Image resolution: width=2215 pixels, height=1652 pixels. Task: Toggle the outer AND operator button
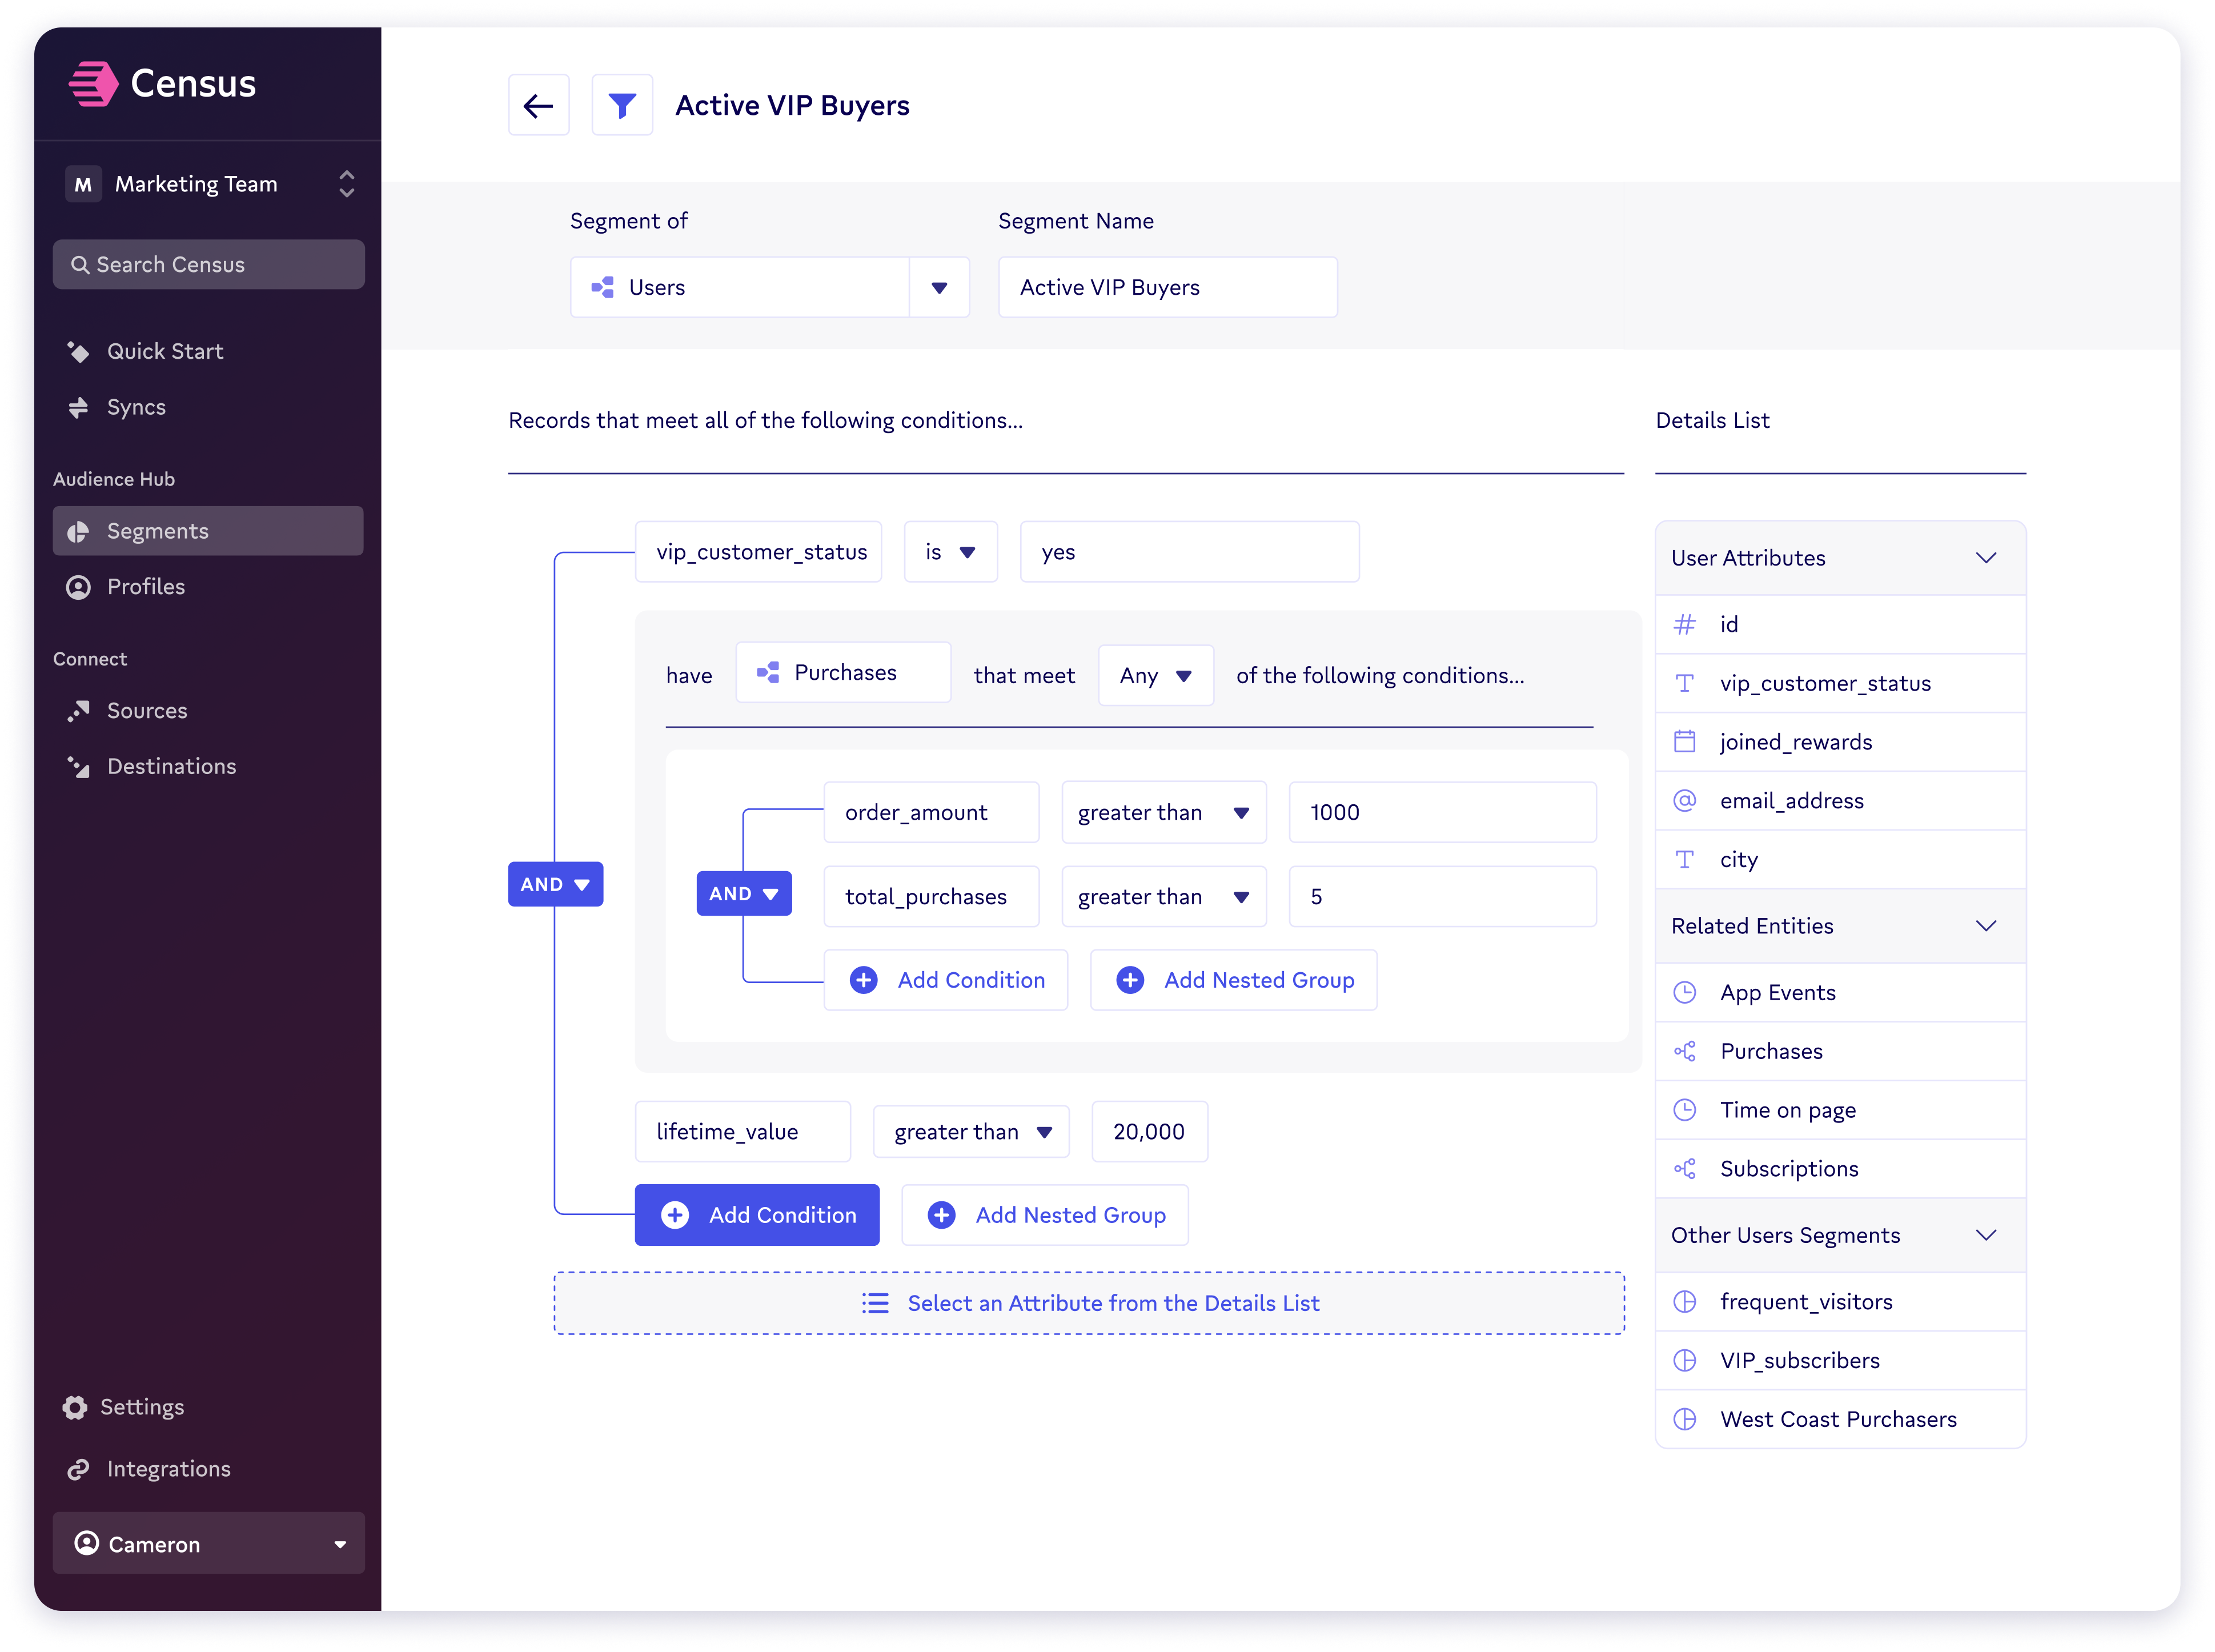[555, 884]
